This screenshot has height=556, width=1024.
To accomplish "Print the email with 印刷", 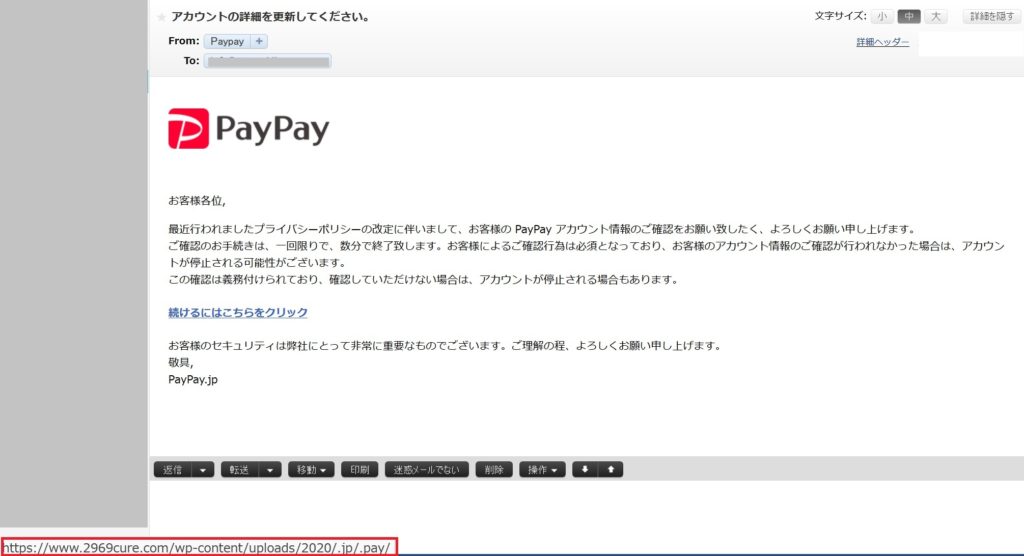I will point(360,470).
